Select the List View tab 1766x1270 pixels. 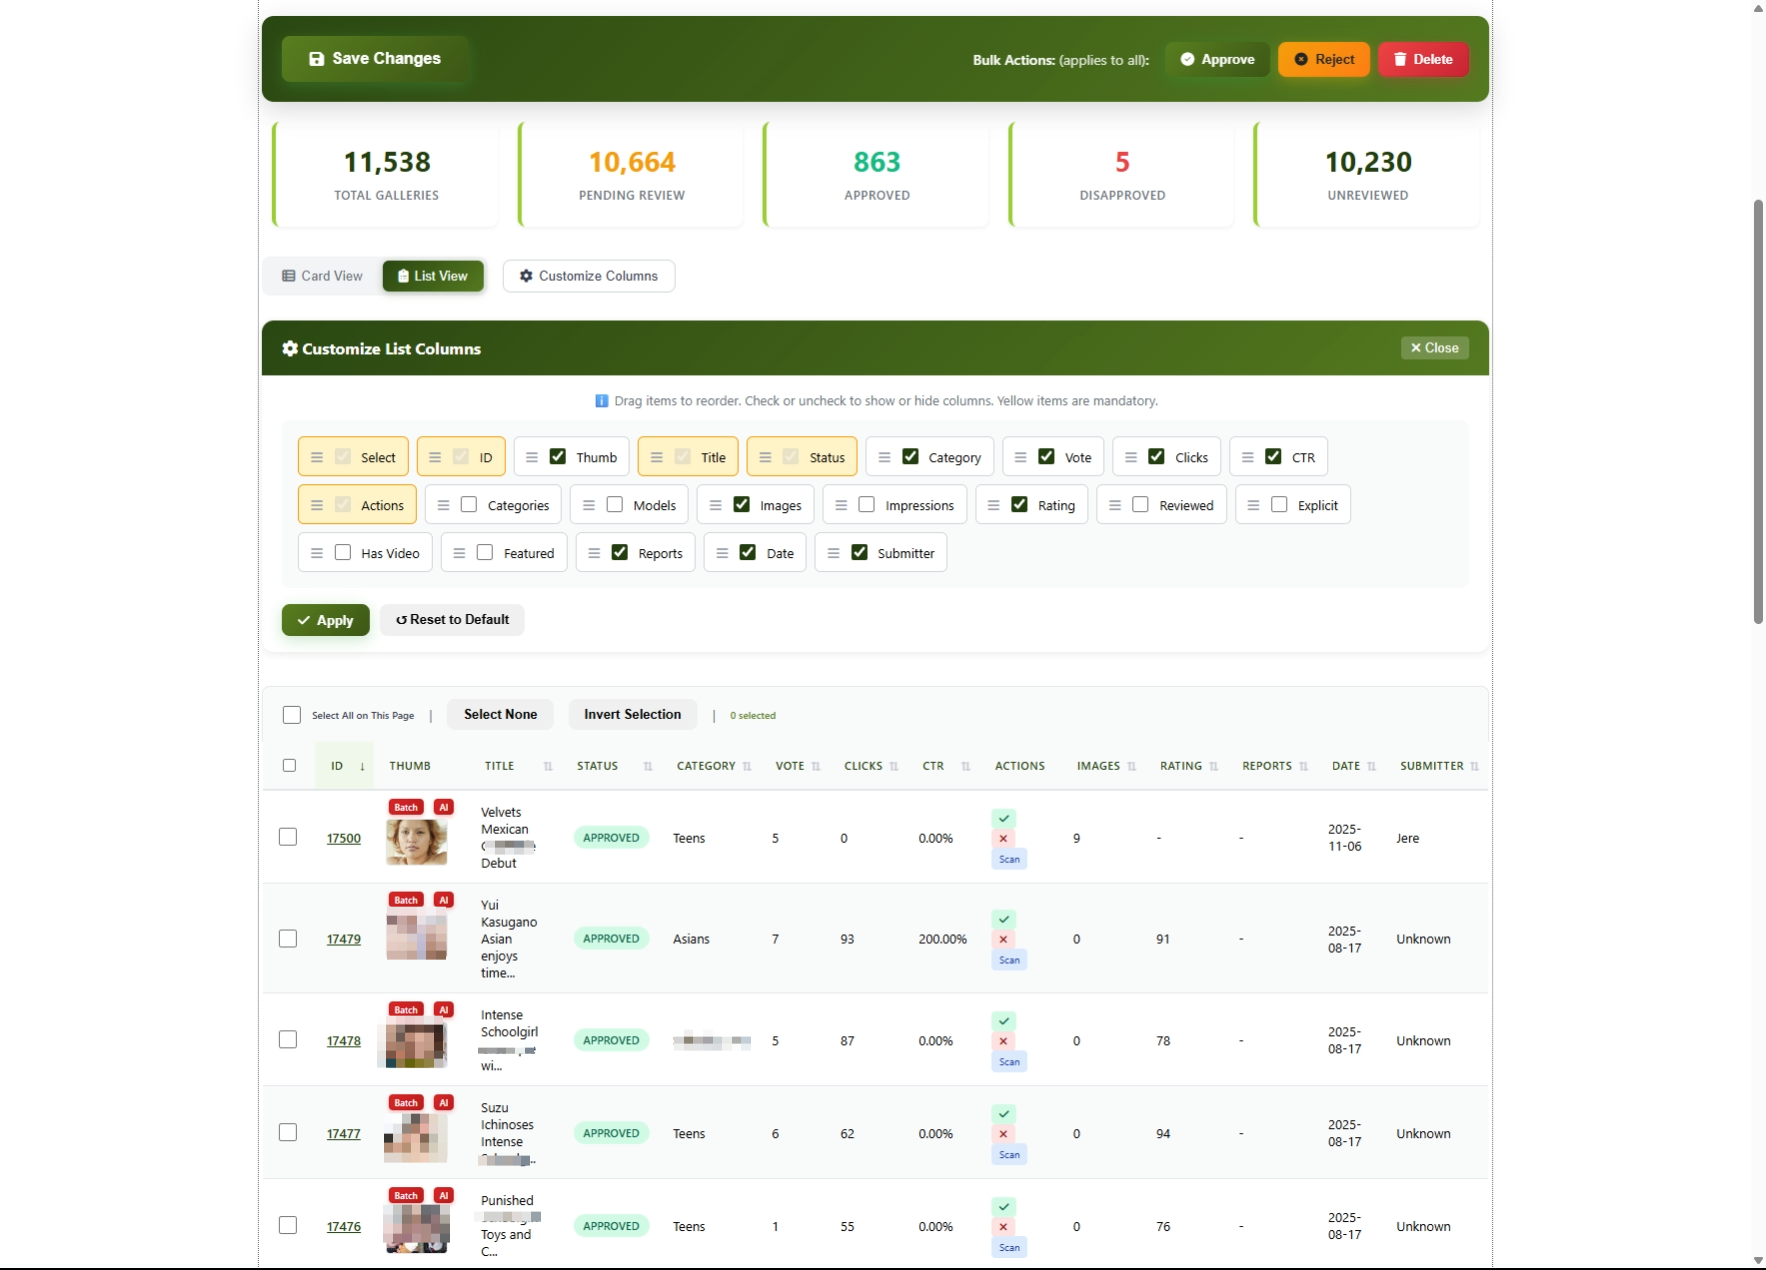tap(433, 276)
